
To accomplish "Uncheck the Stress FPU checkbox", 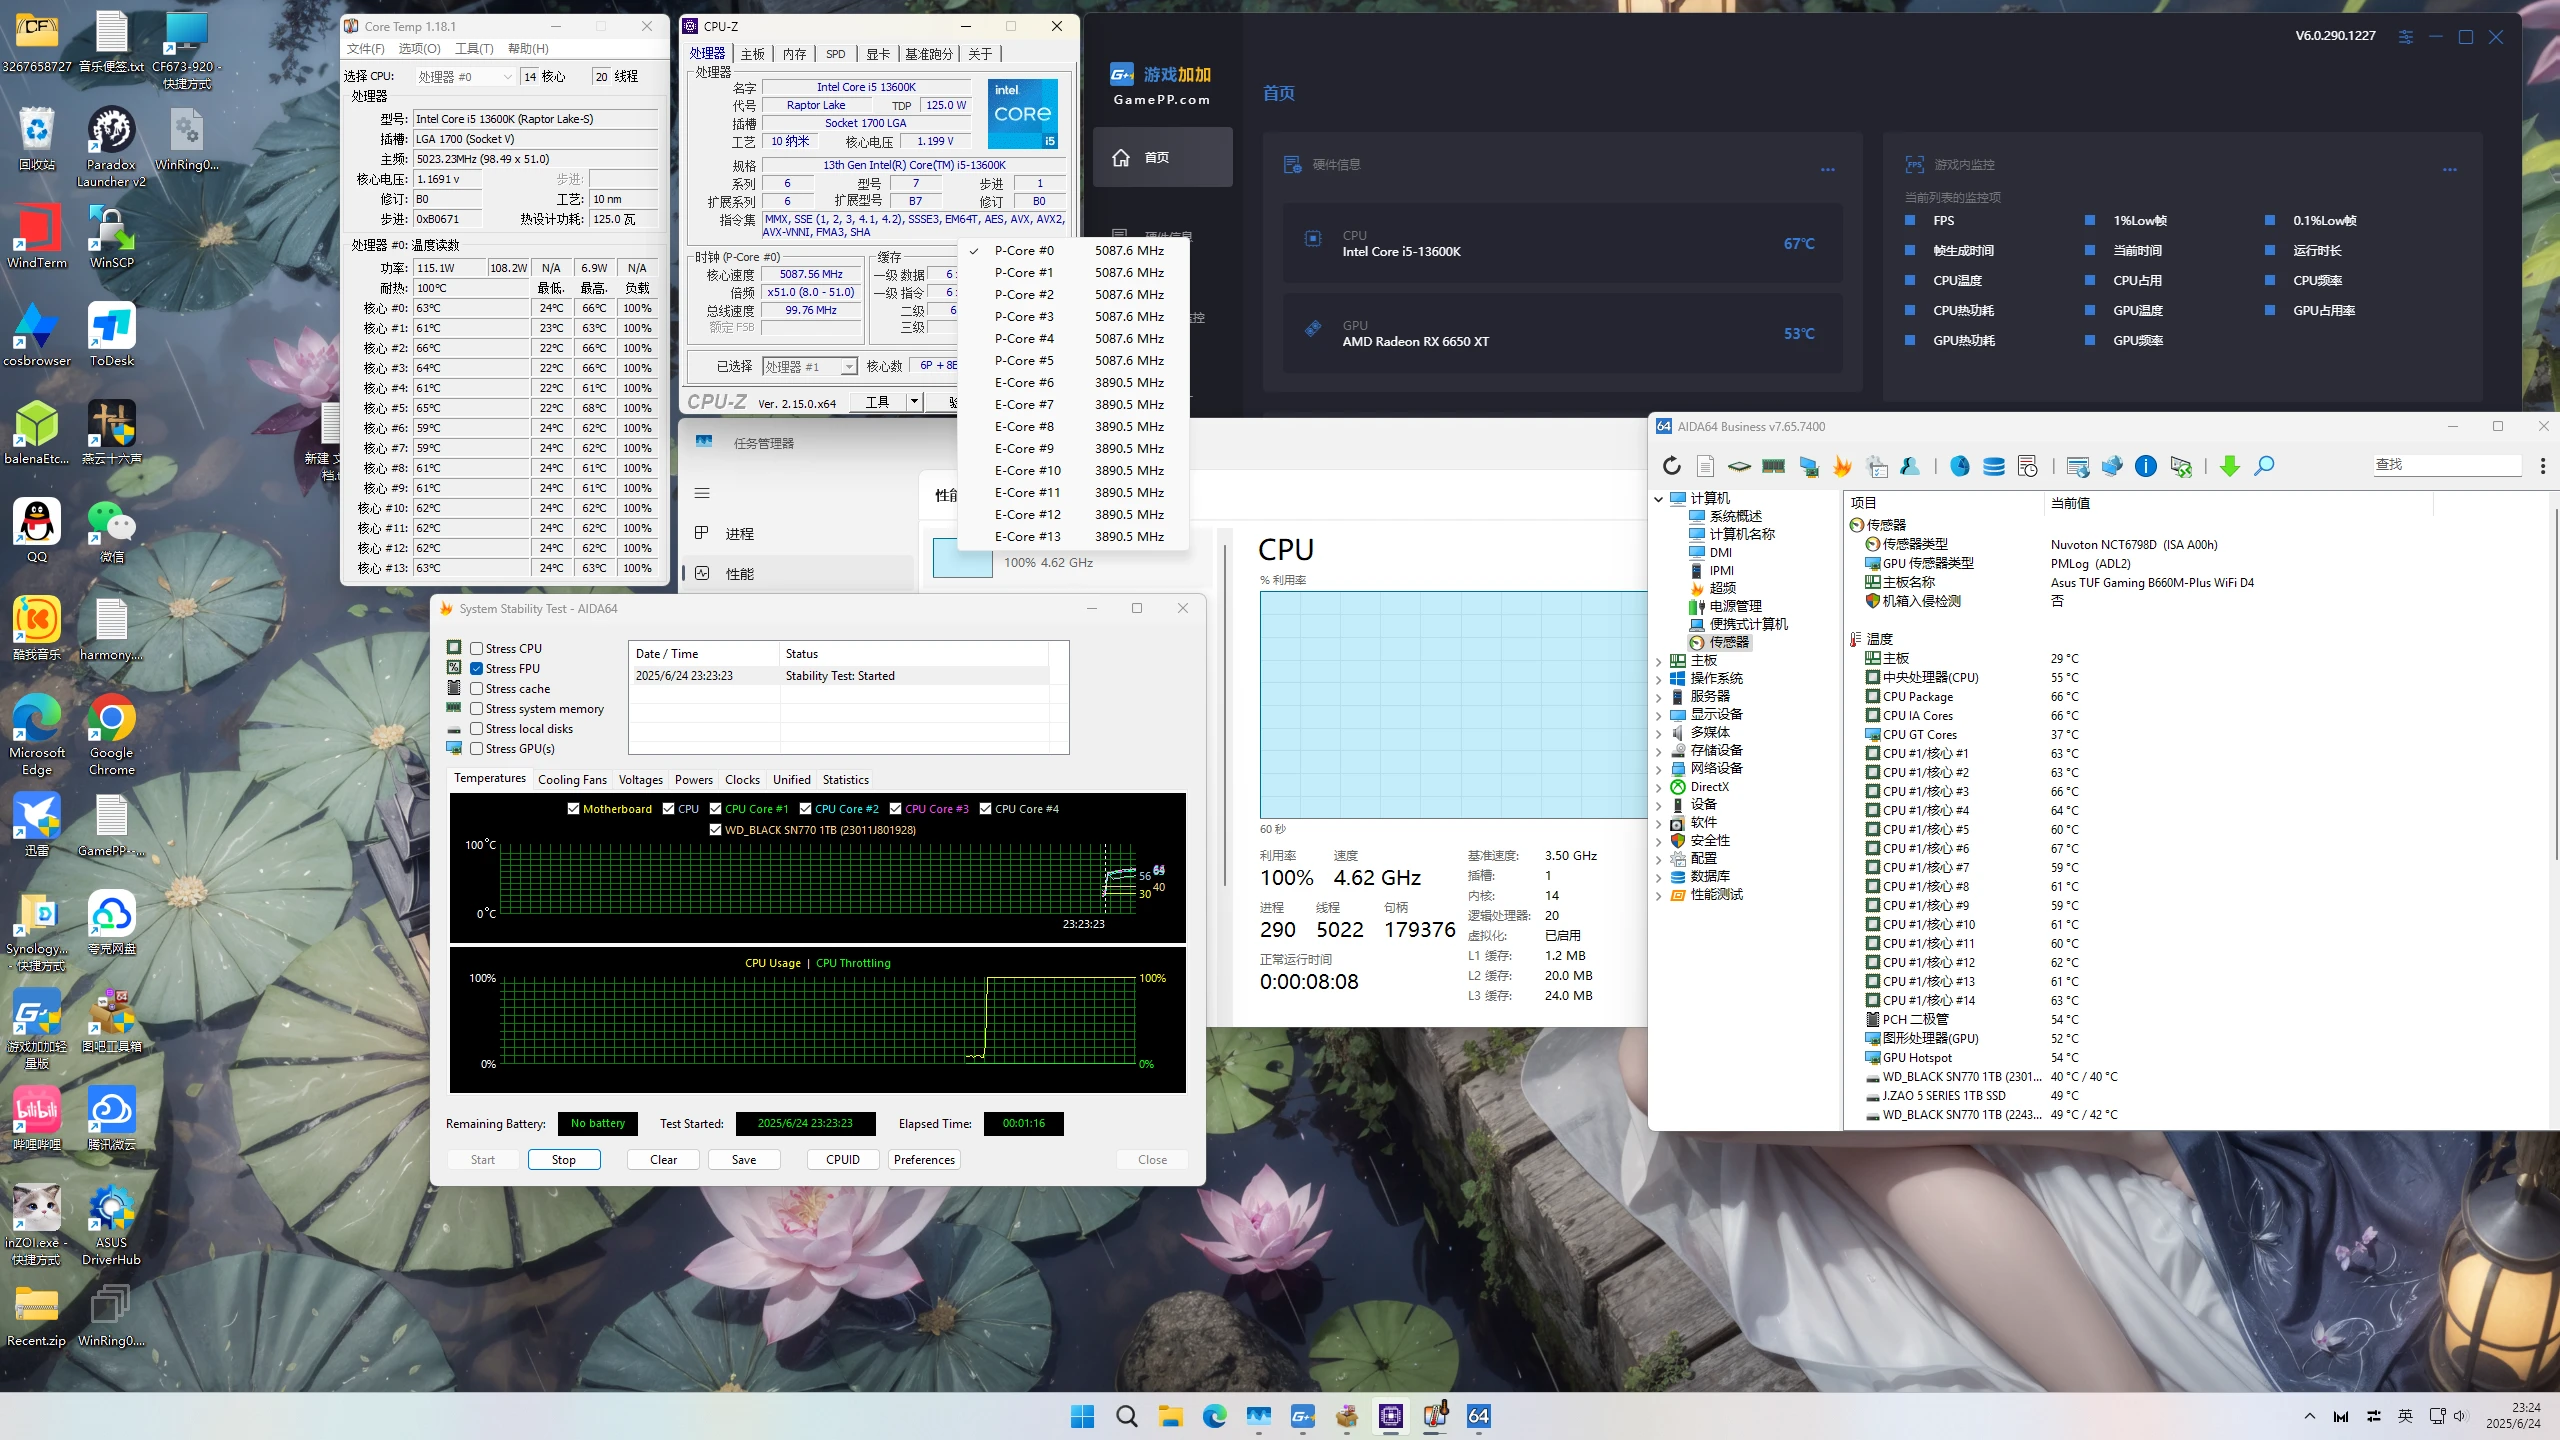I will tap(477, 669).
